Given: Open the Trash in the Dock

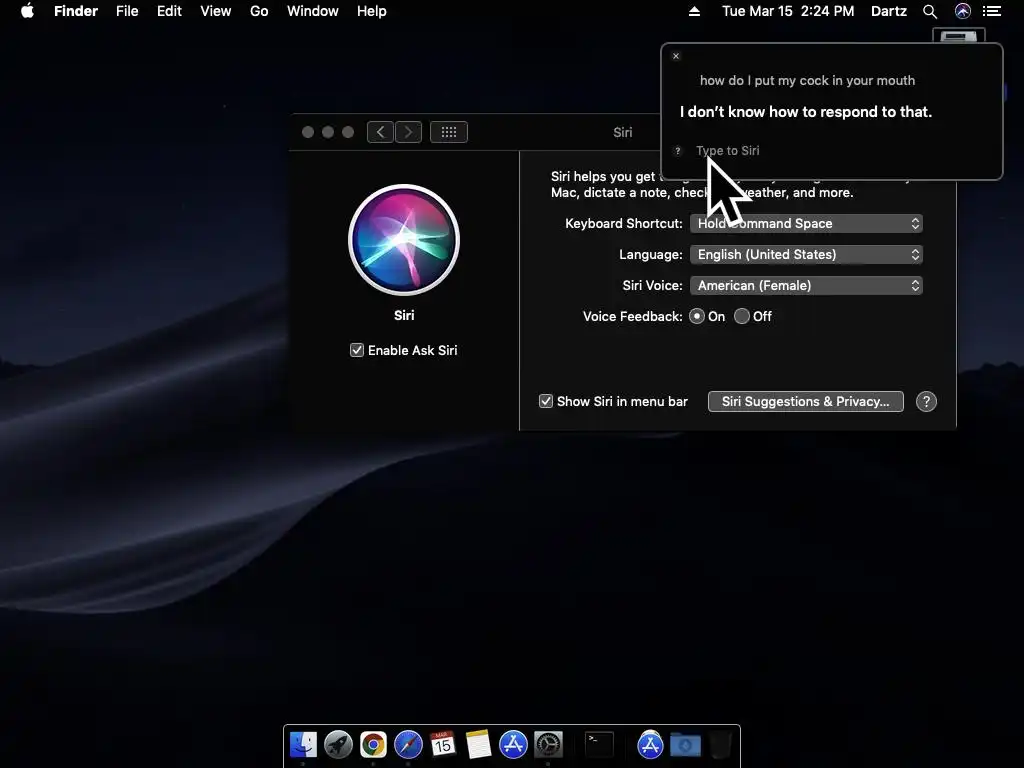Looking at the screenshot, I should click(x=721, y=744).
